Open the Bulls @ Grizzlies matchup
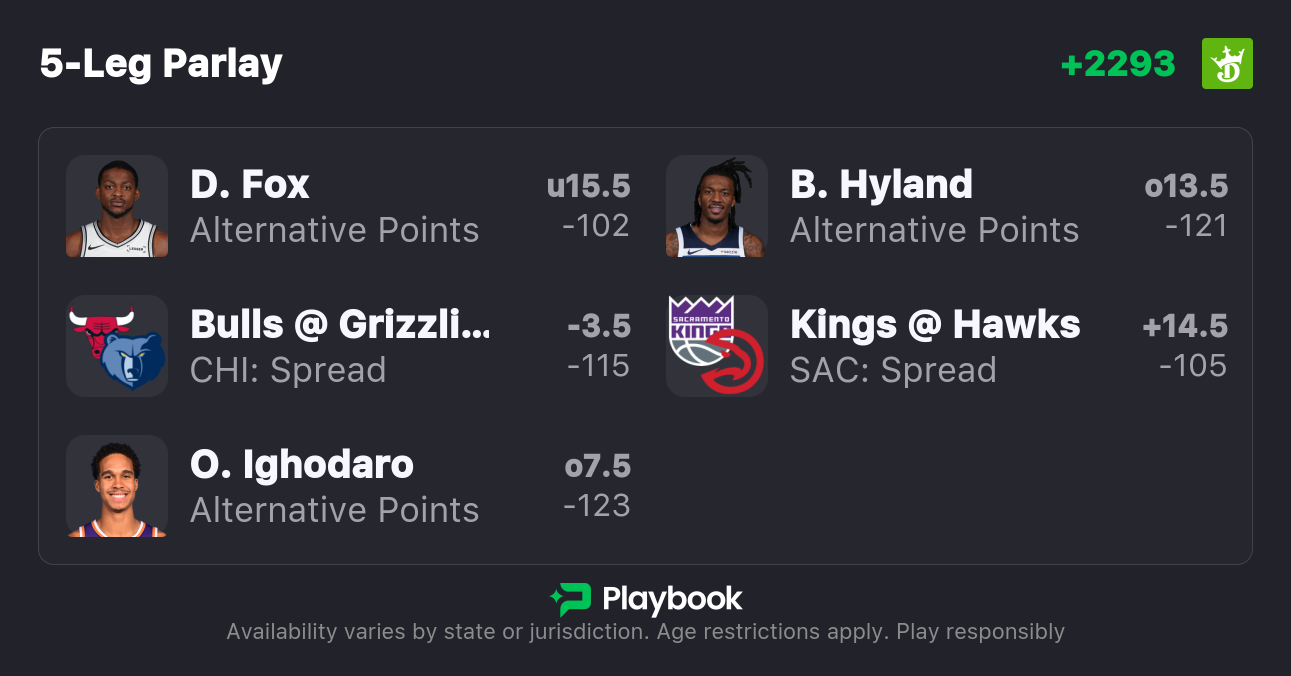This screenshot has width=1291, height=676. [x=340, y=325]
